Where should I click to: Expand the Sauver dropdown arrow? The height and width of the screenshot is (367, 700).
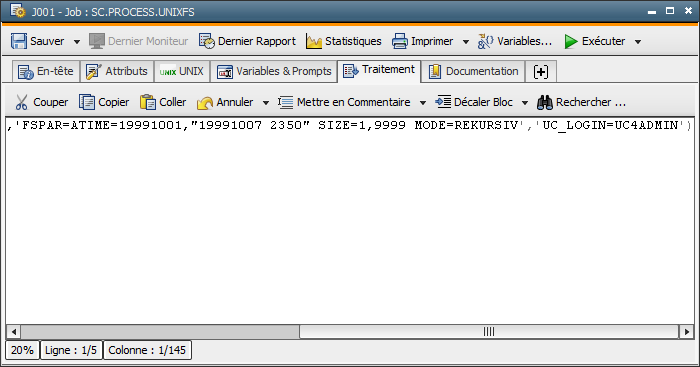pyautogui.click(x=77, y=42)
